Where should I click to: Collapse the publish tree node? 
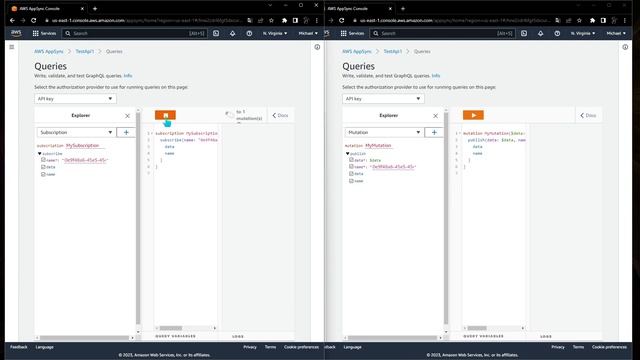click(x=348, y=153)
